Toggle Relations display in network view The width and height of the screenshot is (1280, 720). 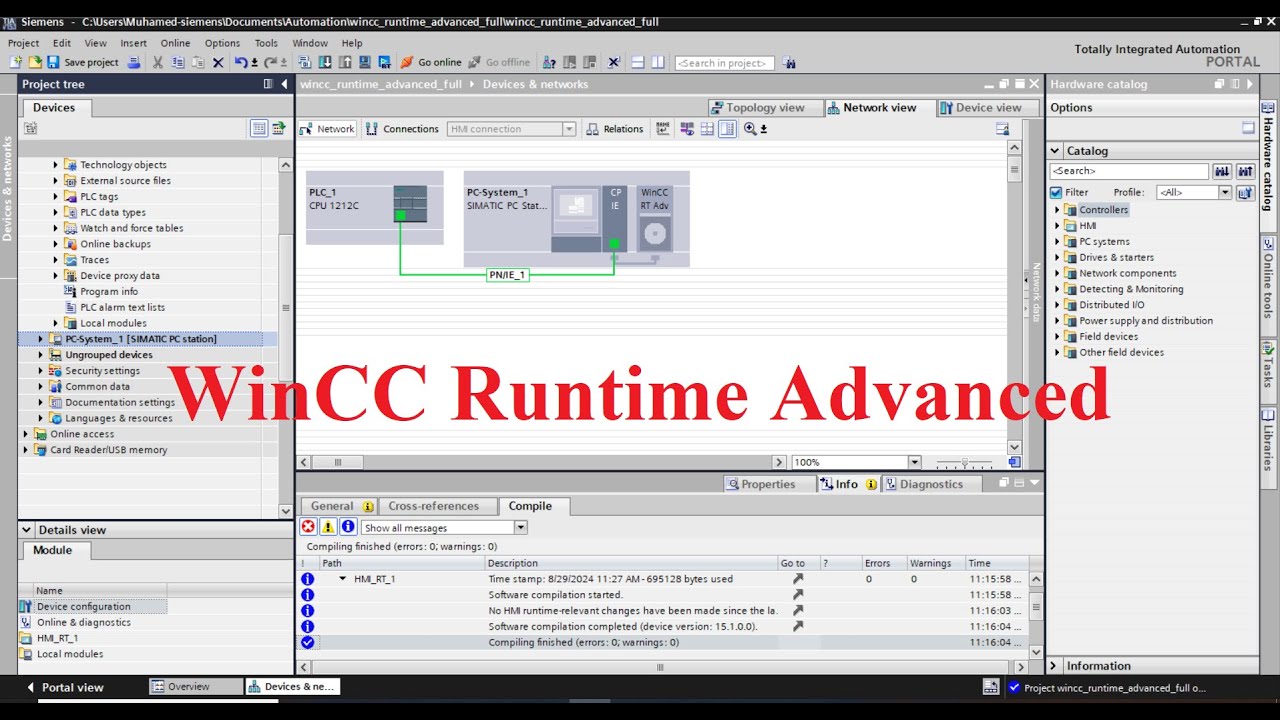pyautogui.click(x=615, y=129)
